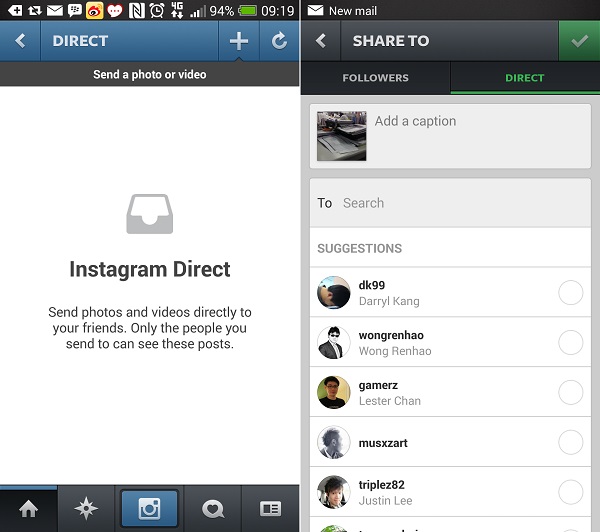Confirm sharing with the green checkmark
This screenshot has height=532, width=600.
(579, 41)
